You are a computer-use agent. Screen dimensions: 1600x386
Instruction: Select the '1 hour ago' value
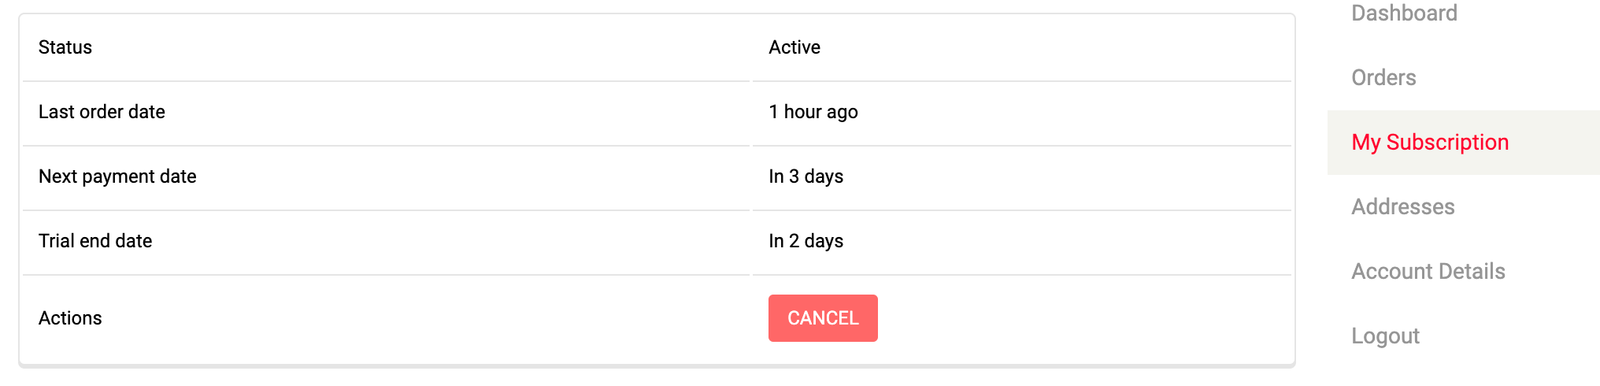[x=813, y=112]
